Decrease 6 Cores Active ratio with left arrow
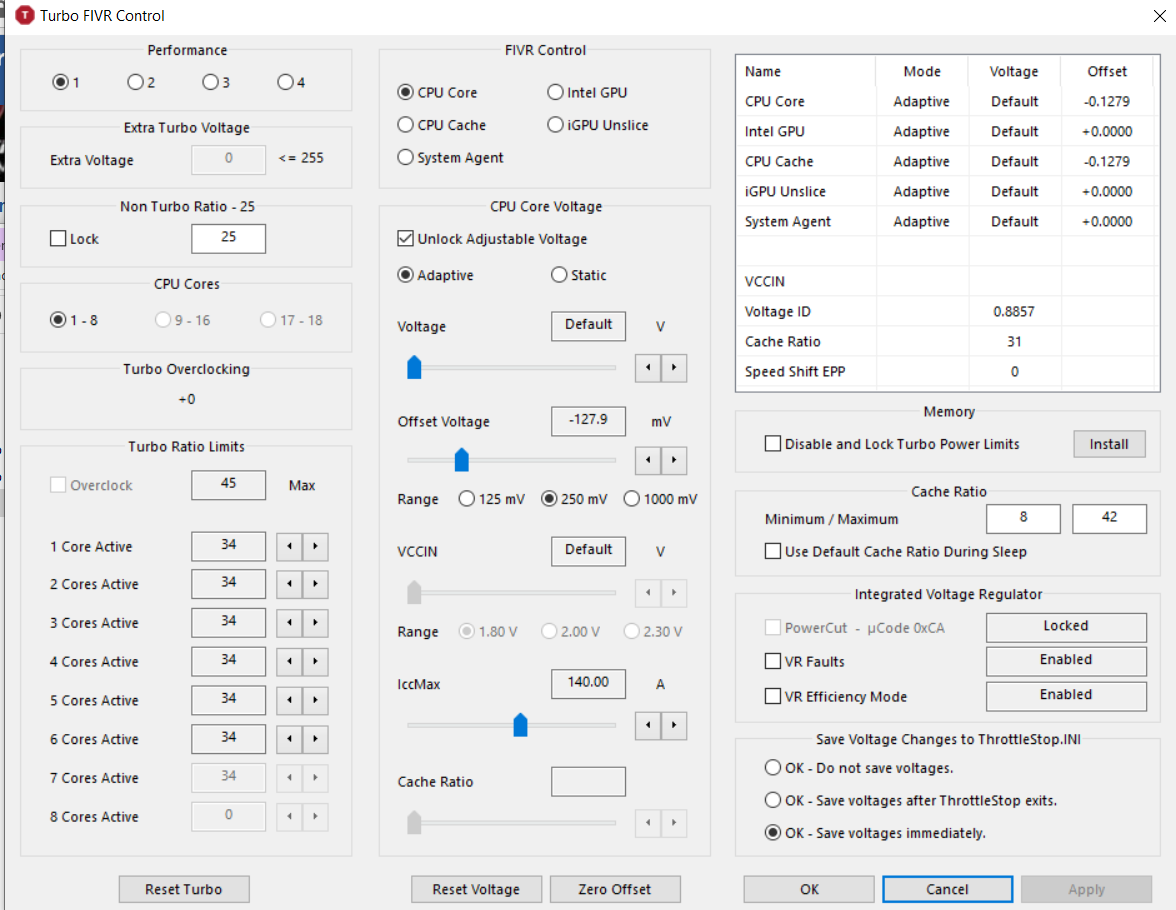This screenshot has height=910, width=1176. pyautogui.click(x=290, y=739)
